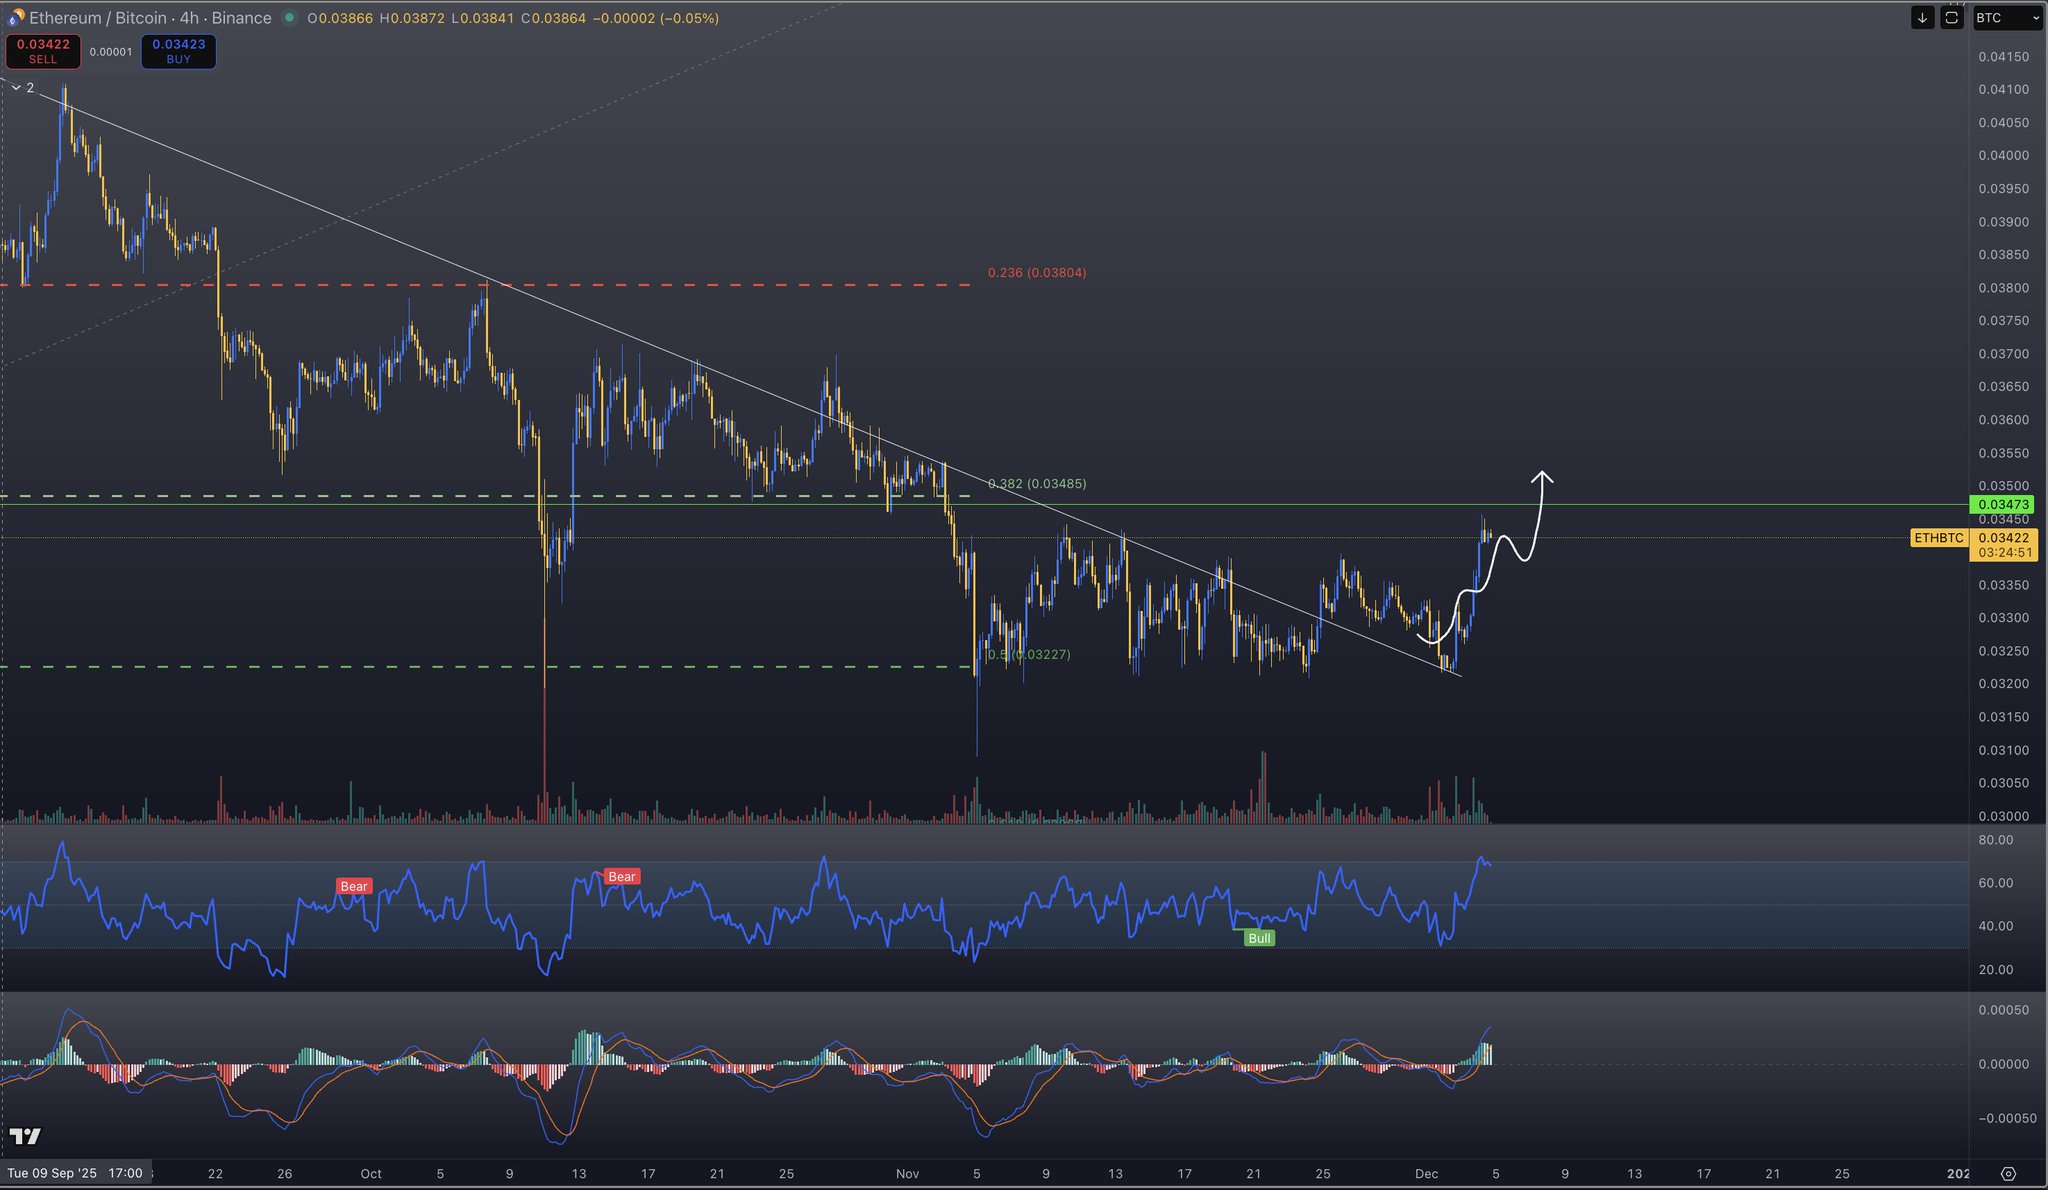Click the 0.236 (0.03804) Fibonacci label
2048x1190 pixels.
tap(1037, 273)
